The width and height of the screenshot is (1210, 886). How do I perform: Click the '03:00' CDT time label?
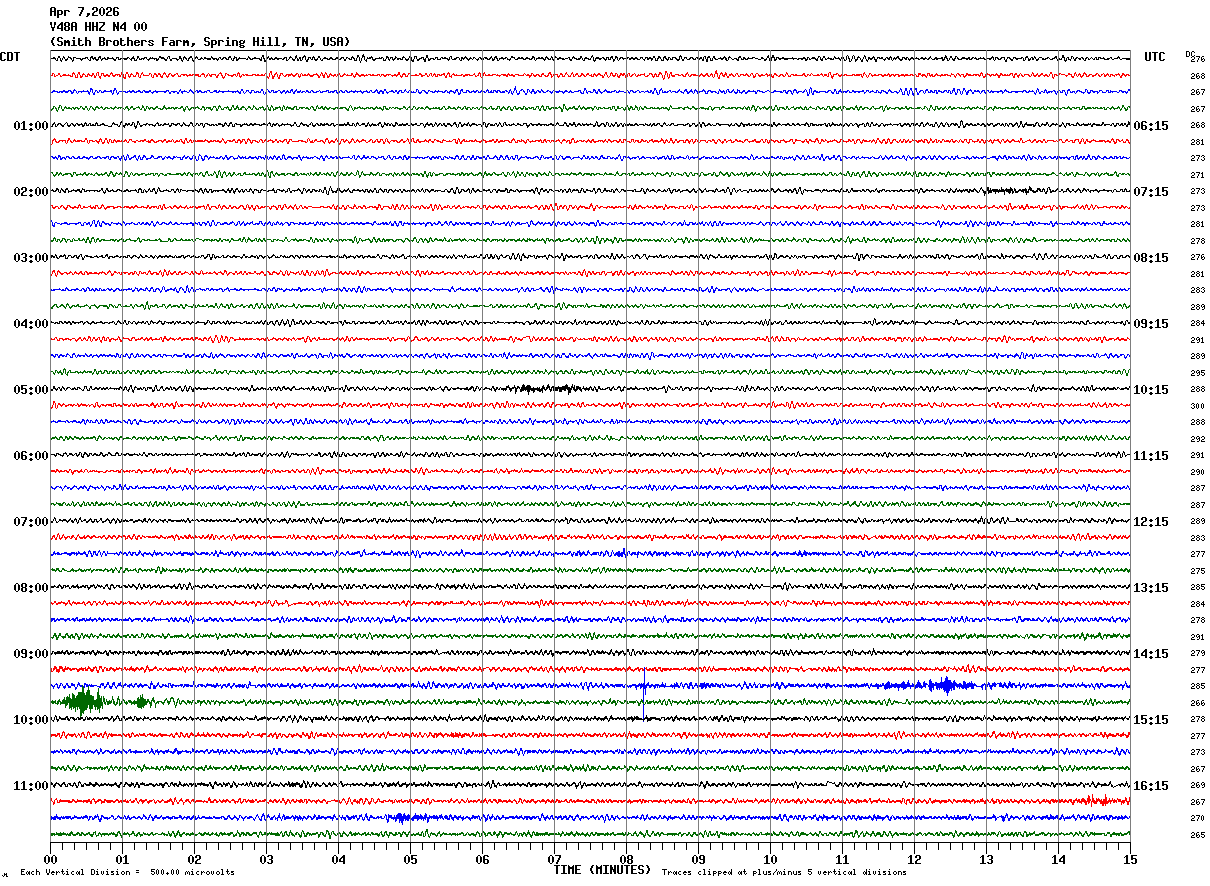(30, 258)
